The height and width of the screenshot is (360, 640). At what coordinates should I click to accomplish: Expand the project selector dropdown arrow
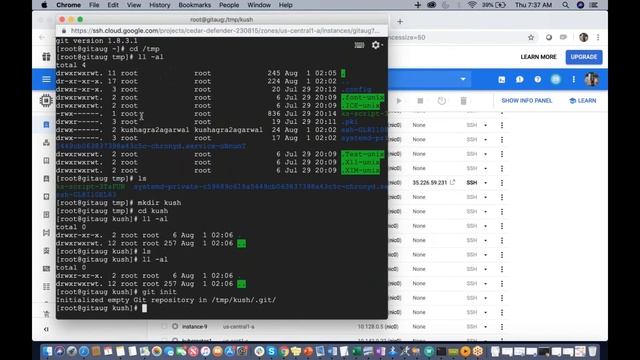click(x=463, y=79)
